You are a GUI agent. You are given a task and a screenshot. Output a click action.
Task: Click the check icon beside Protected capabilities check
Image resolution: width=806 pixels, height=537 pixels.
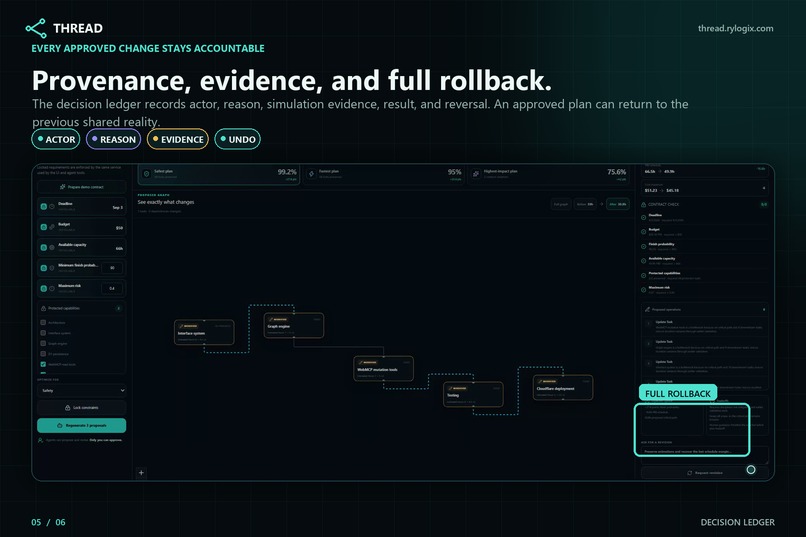pos(644,275)
